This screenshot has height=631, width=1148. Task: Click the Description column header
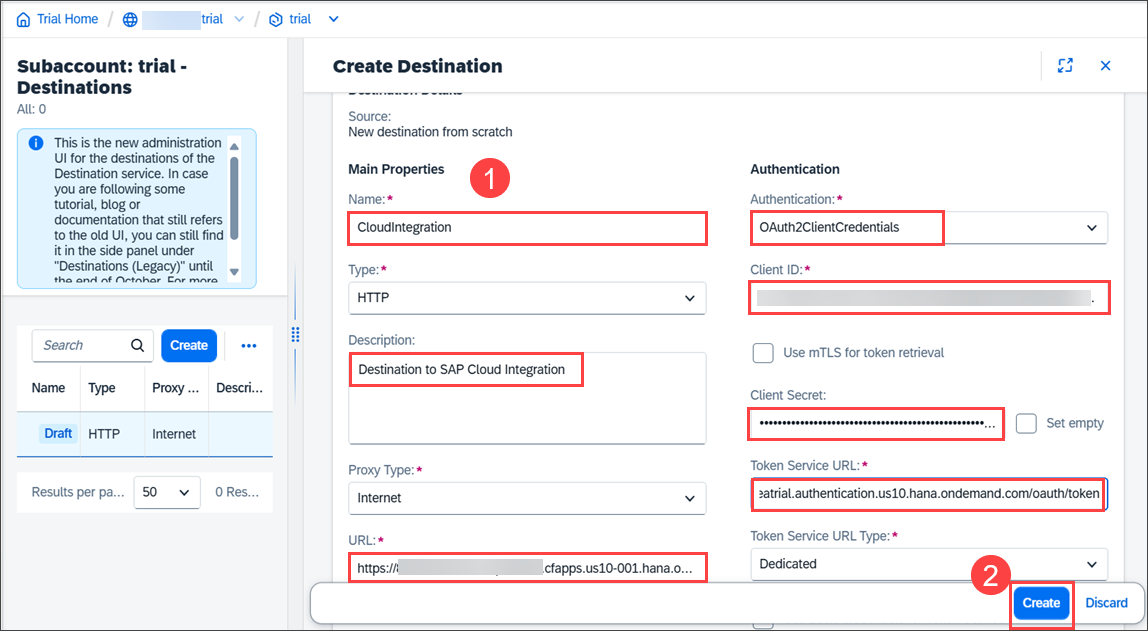pos(239,388)
